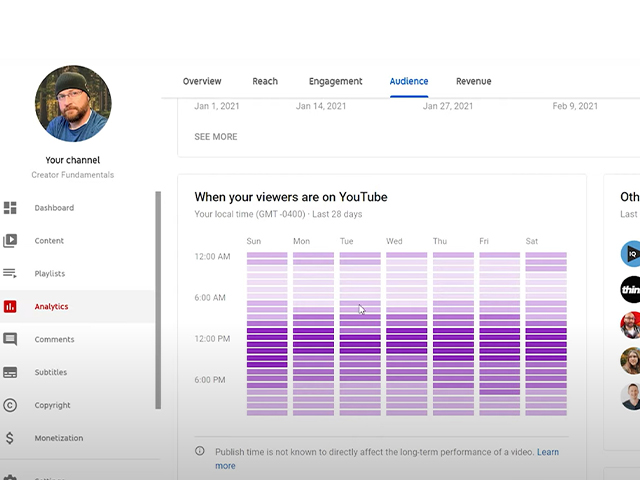Click the Copyright circle-C icon

(x=10, y=405)
